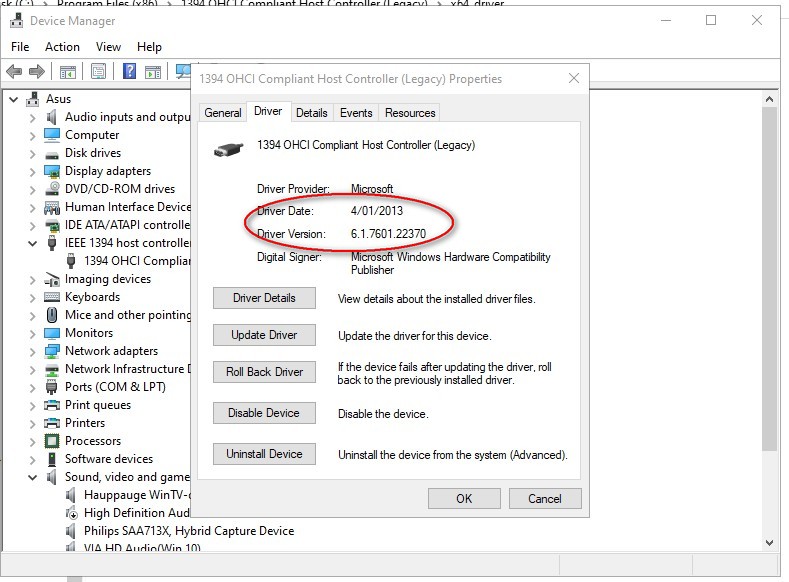Image resolution: width=789 pixels, height=582 pixels.
Task: Click the Imaging devices camera icon
Action: (x=52, y=279)
